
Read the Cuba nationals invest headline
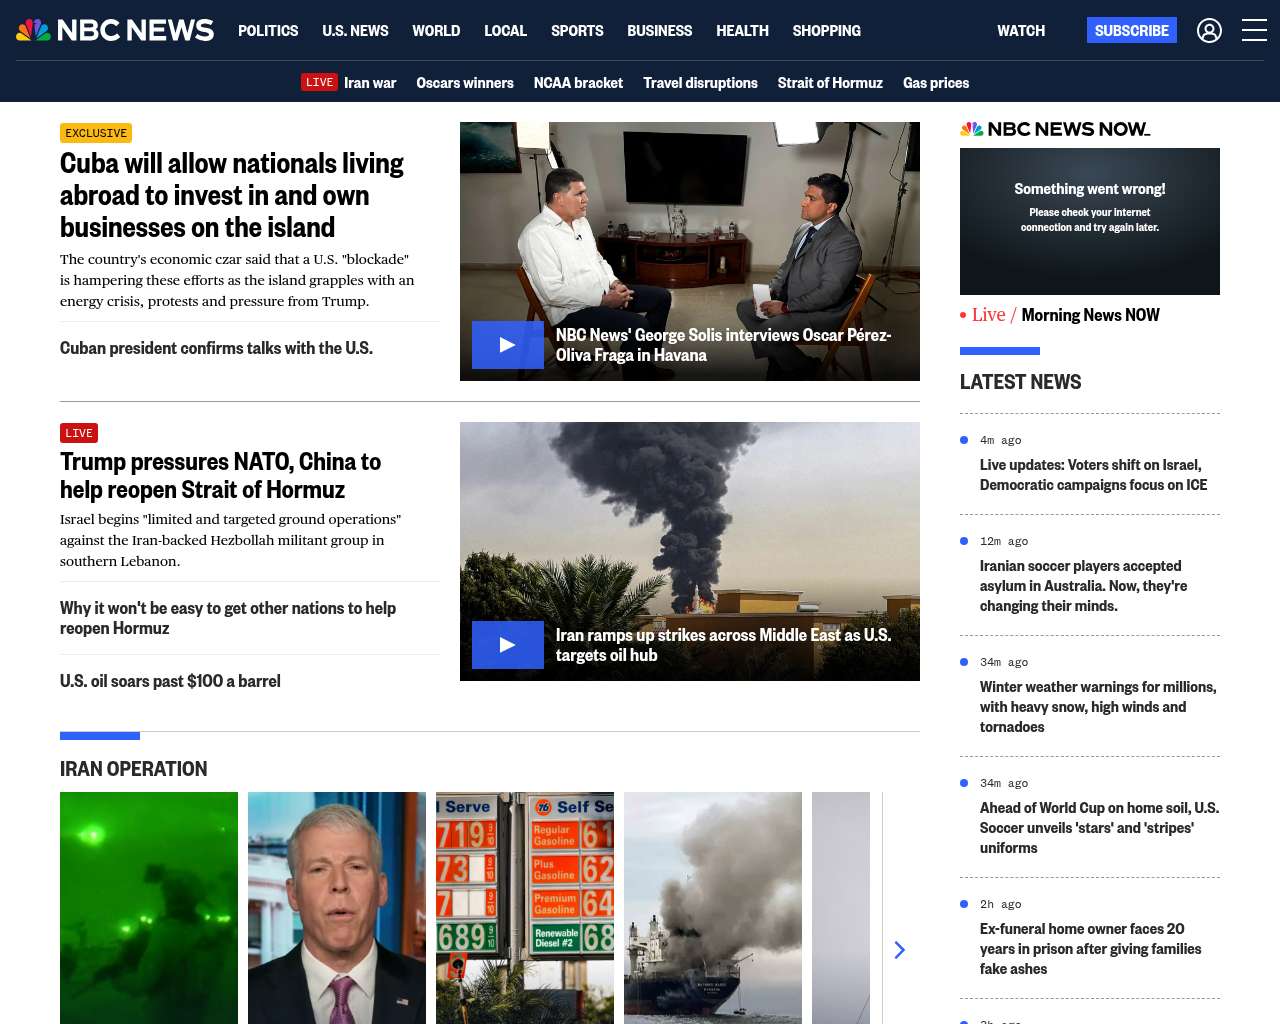click(x=232, y=195)
